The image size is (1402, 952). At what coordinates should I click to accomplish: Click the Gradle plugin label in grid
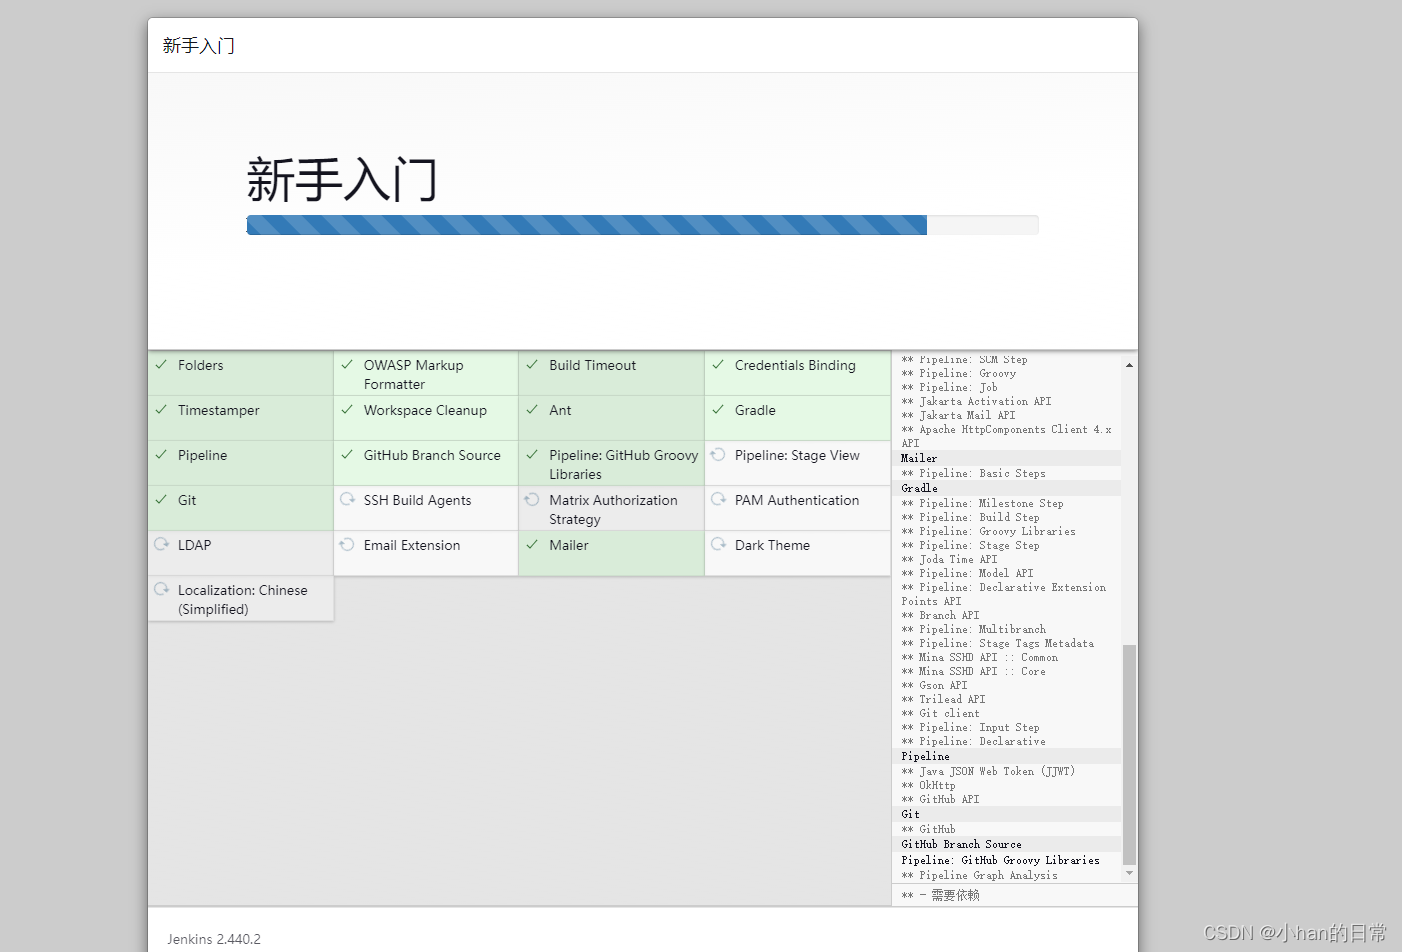pos(755,410)
